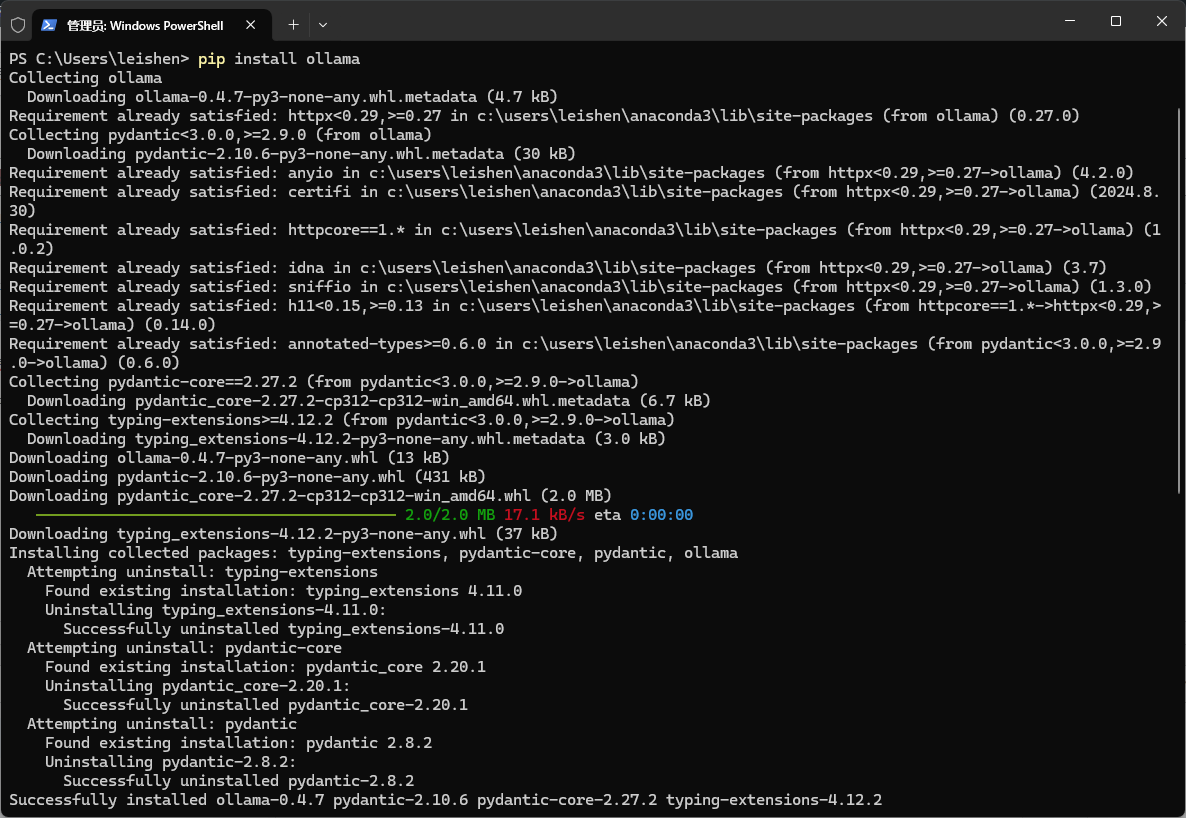Click the 'Collecting ollama' output line
Image resolution: width=1186 pixels, height=818 pixels.
click(x=85, y=78)
